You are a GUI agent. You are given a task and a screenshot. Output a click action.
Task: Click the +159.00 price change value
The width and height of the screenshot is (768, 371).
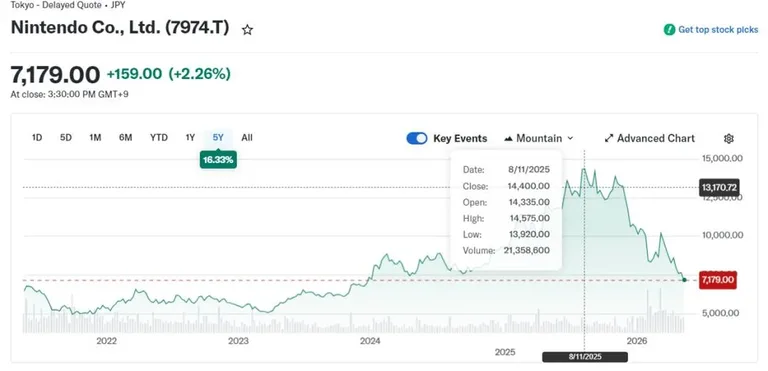pyautogui.click(x=134, y=74)
